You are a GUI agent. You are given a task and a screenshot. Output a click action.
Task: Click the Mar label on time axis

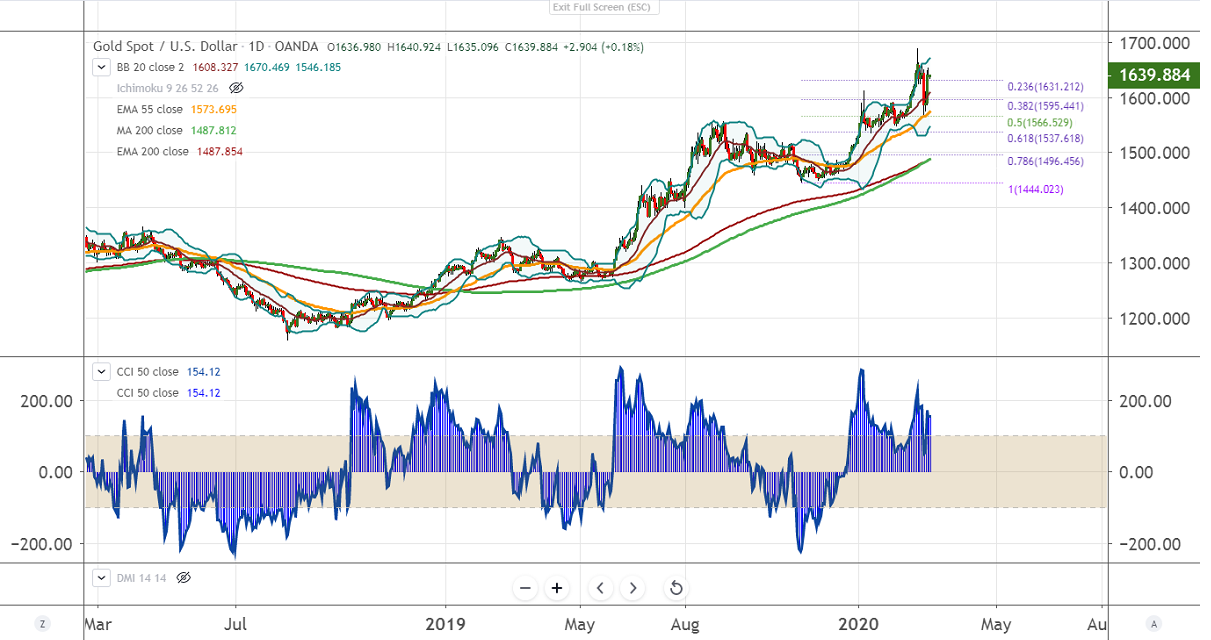click(98, 623)
